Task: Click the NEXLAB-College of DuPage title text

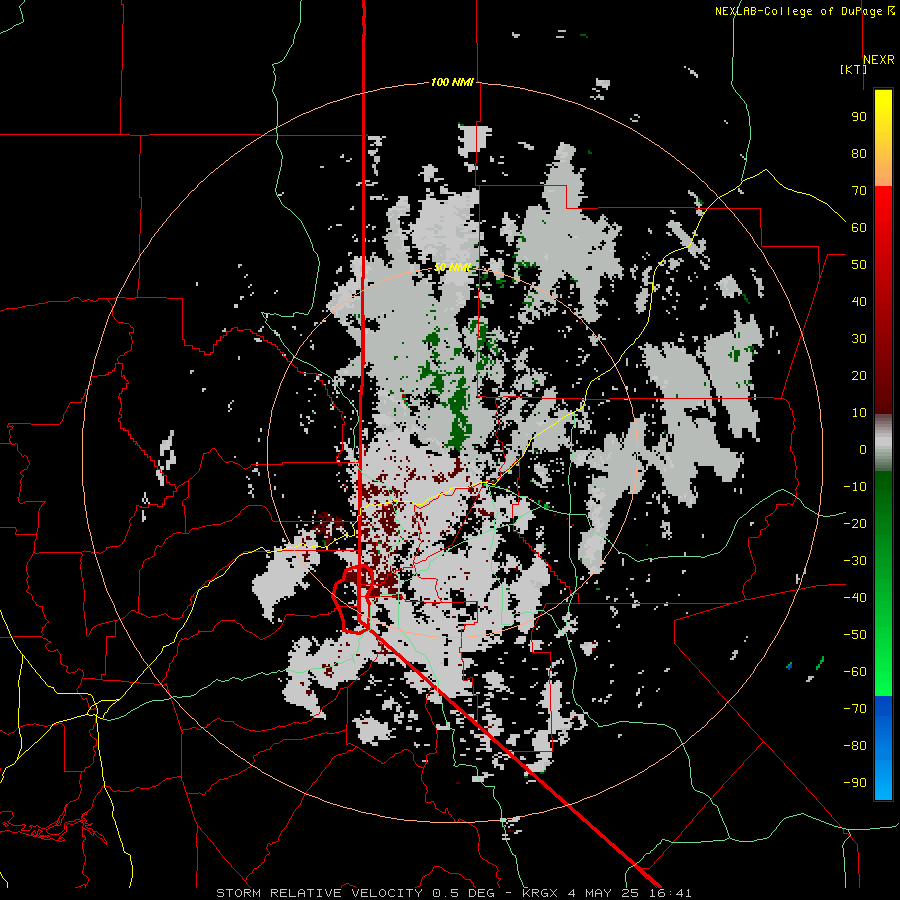Action: tap(804, 11)
